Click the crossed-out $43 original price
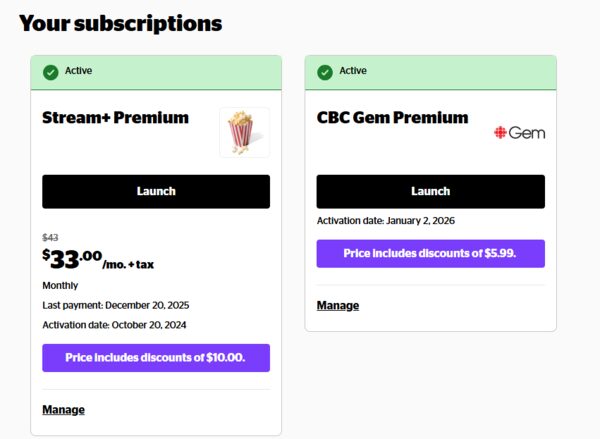Screen dimensions: 600x439 pyautogui.click(x=50, y=237)
